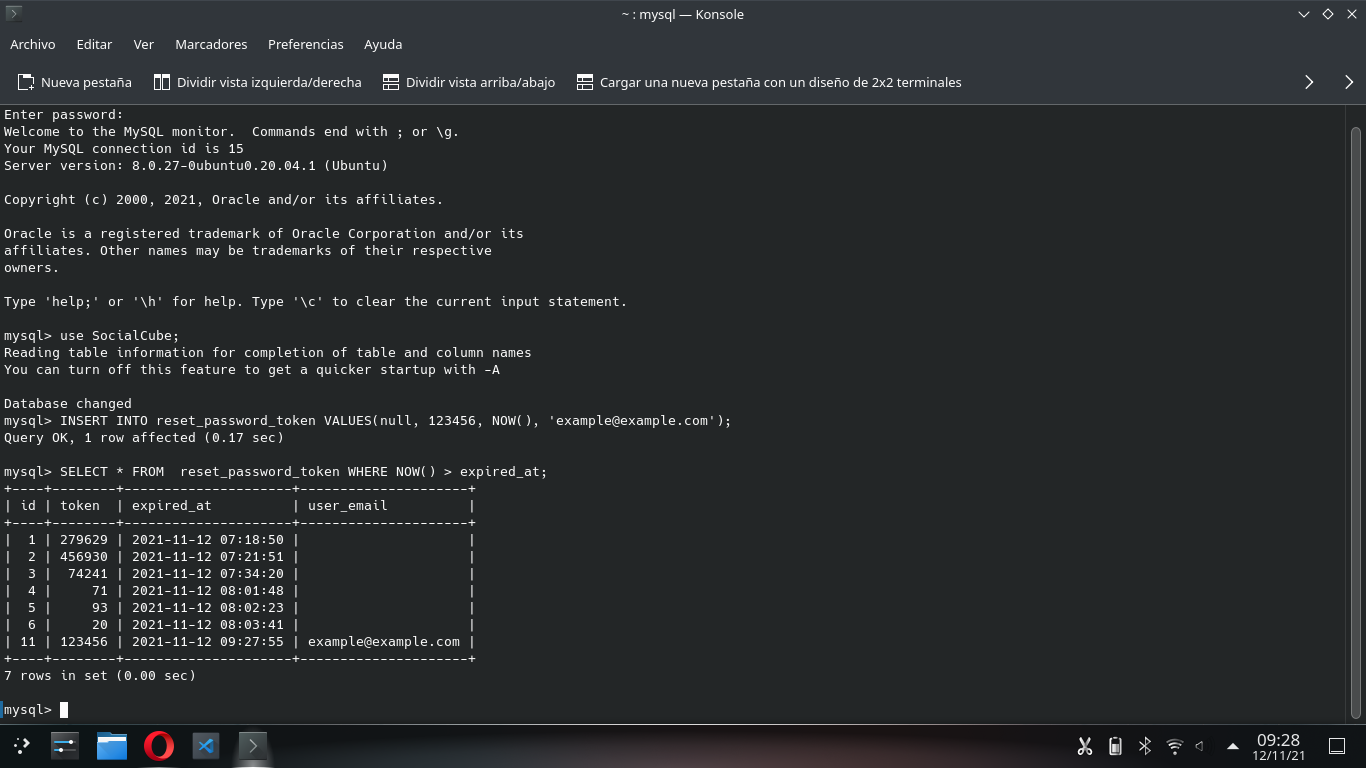
Task: Click '7 rows in set (0.00 sec)' text
Action: click(x=100, y=675)
